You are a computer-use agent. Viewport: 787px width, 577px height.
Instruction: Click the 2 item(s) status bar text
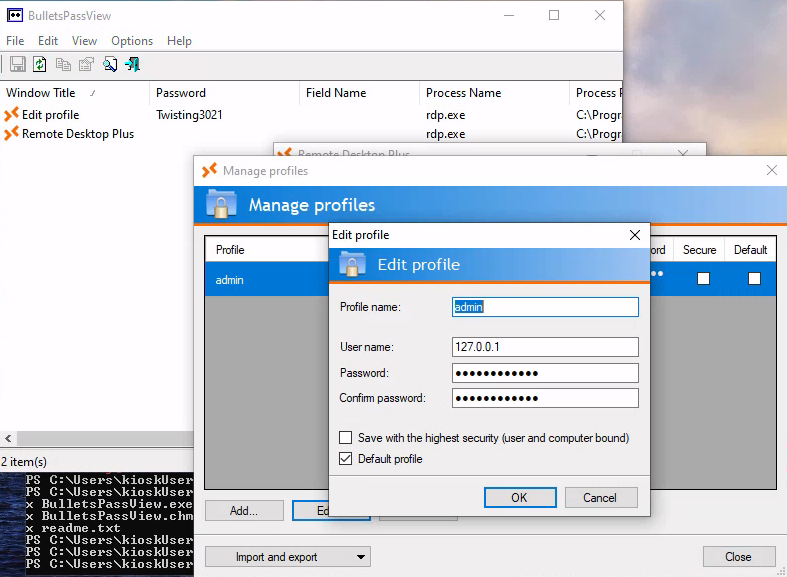point(24,462)
